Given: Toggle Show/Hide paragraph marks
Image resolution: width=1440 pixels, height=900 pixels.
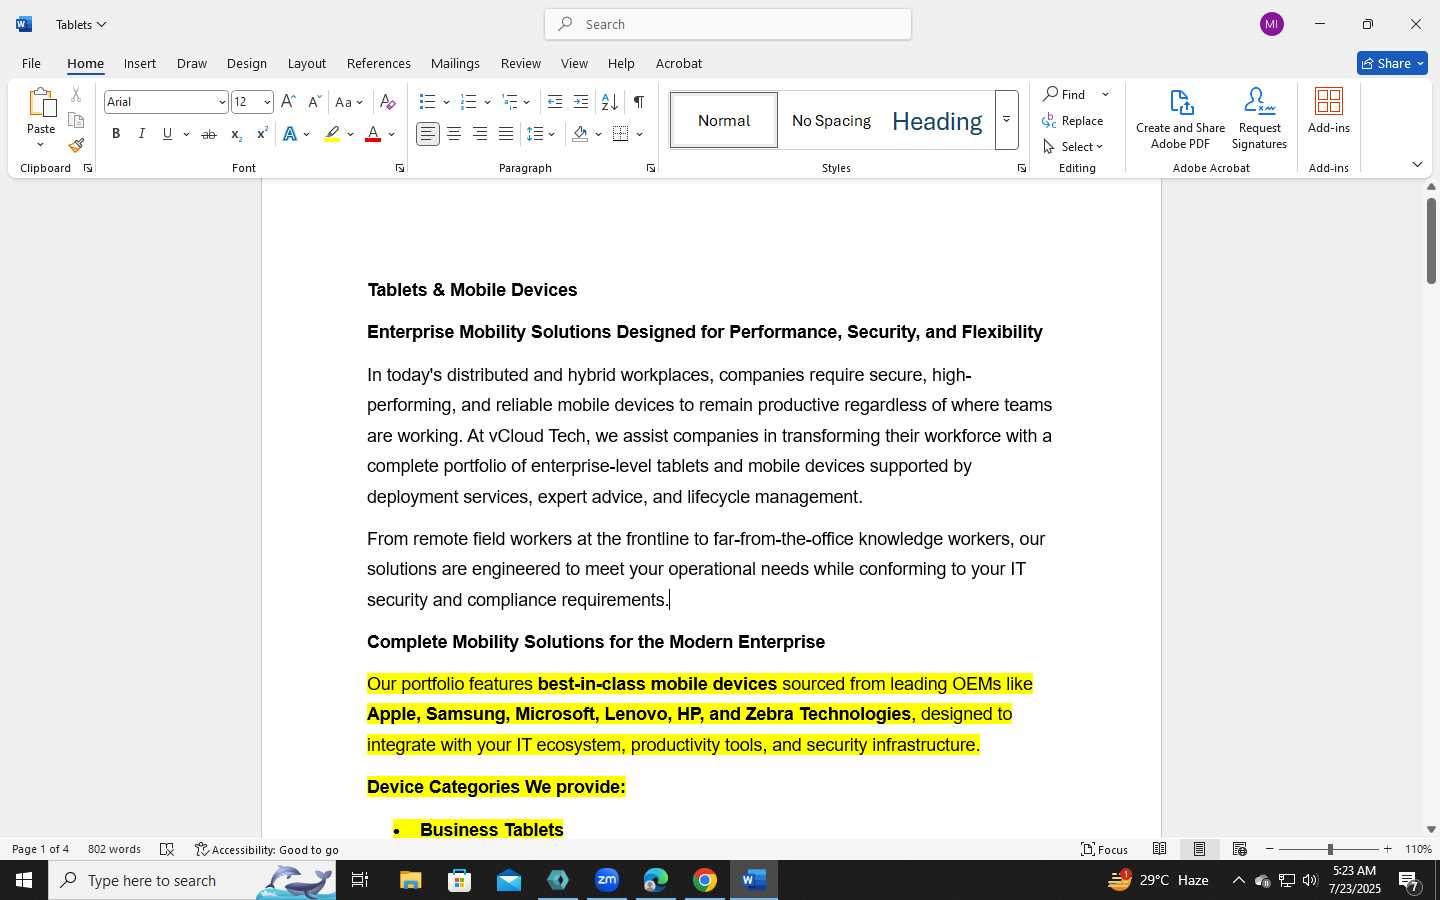Looking at the screenshot, I should [638, 102].
